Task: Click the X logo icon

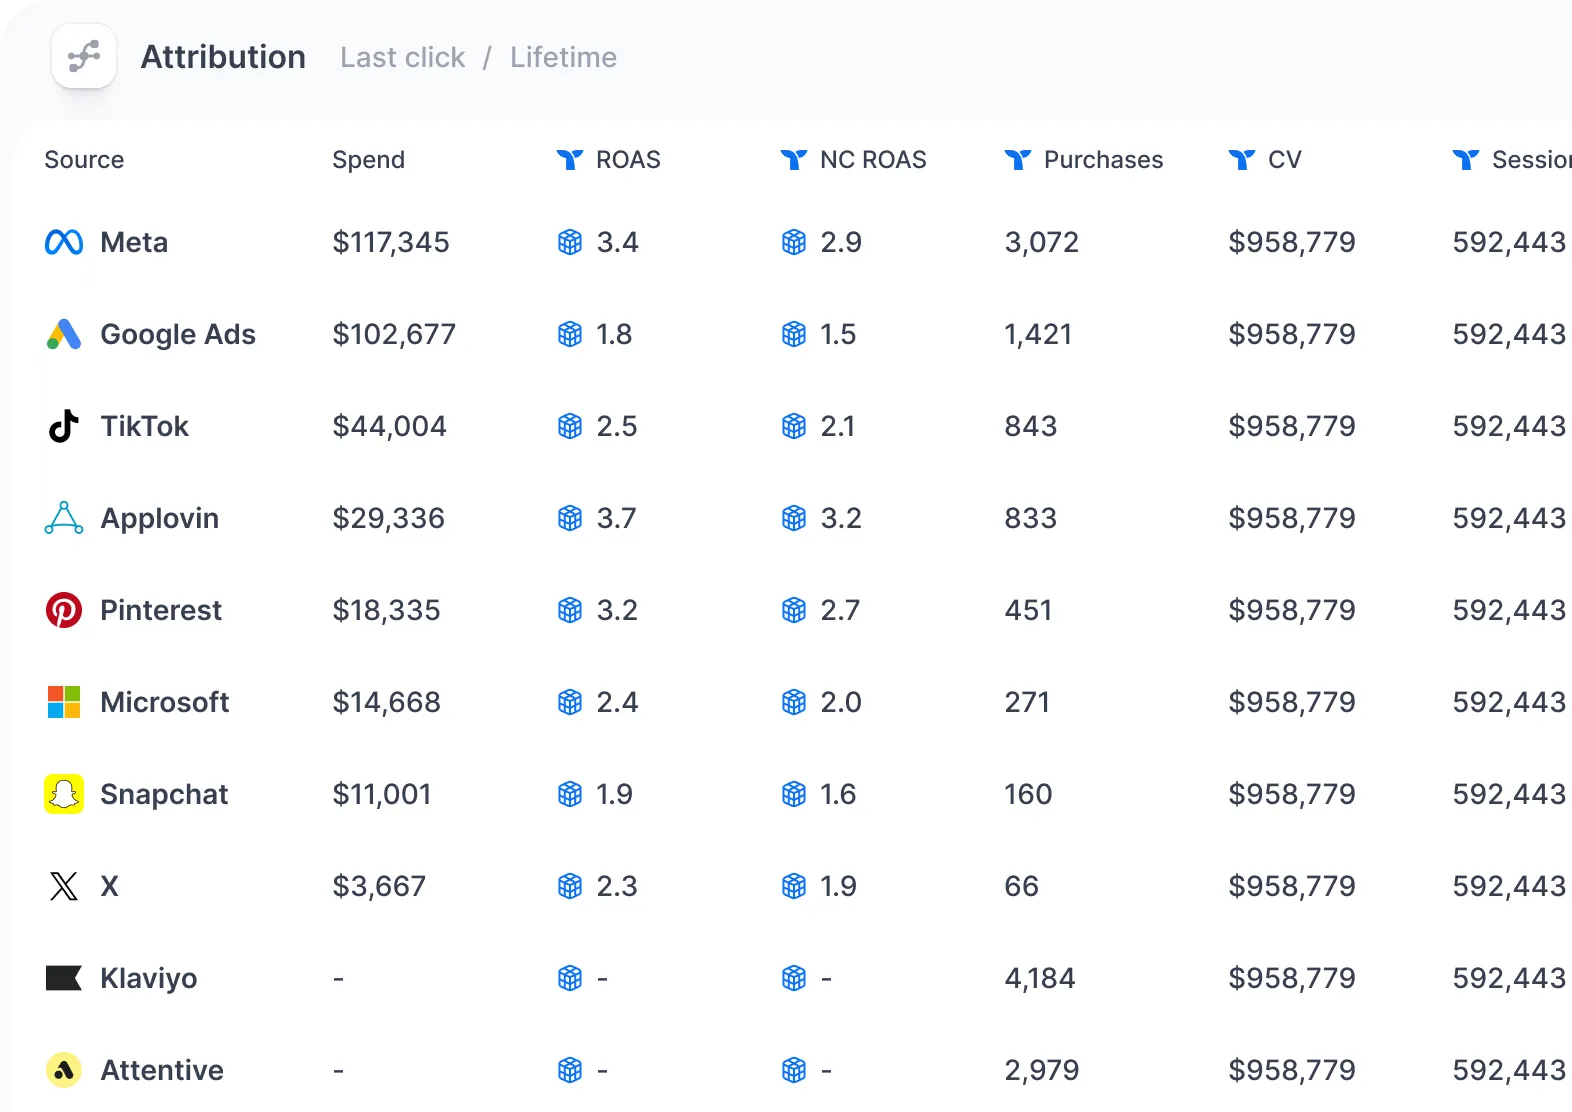Action: tap(64, 886)
